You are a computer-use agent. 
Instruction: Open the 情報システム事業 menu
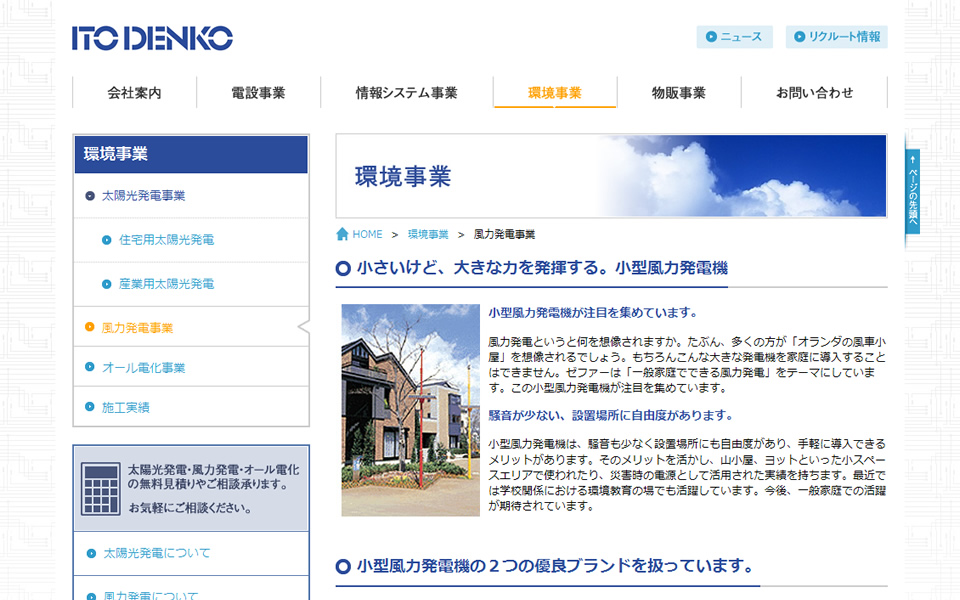407,92
